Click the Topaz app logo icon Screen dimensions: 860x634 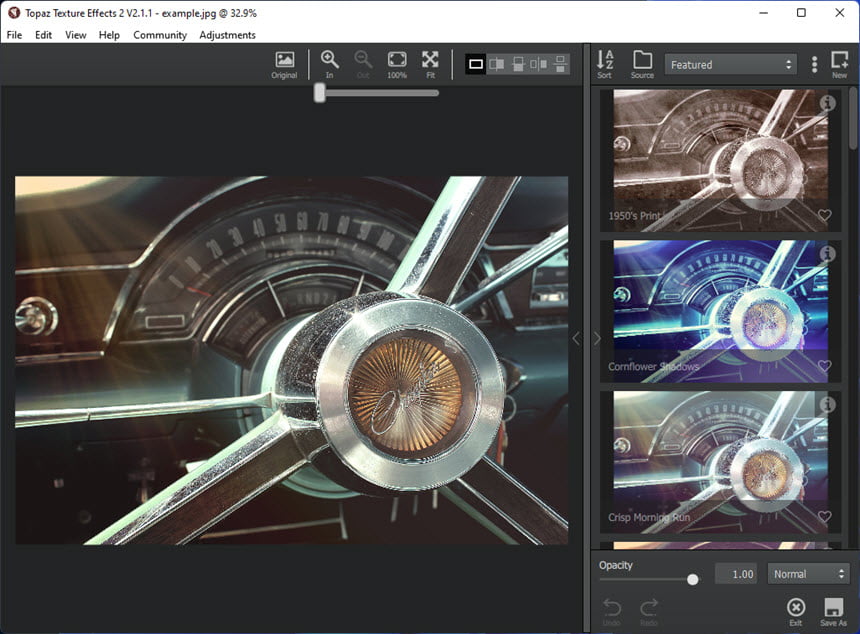point(14,13)
